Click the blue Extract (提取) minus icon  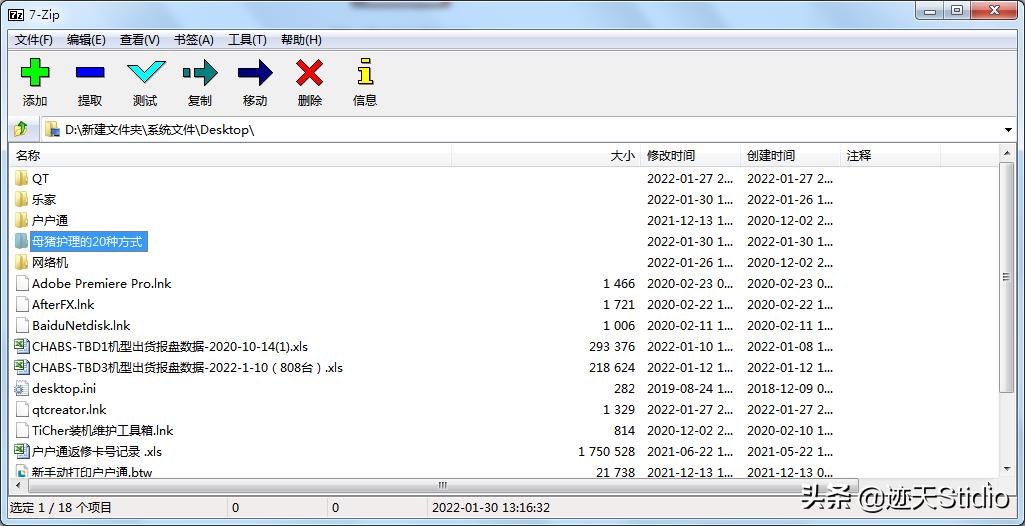pyautogui.click(x=90, y=72)
